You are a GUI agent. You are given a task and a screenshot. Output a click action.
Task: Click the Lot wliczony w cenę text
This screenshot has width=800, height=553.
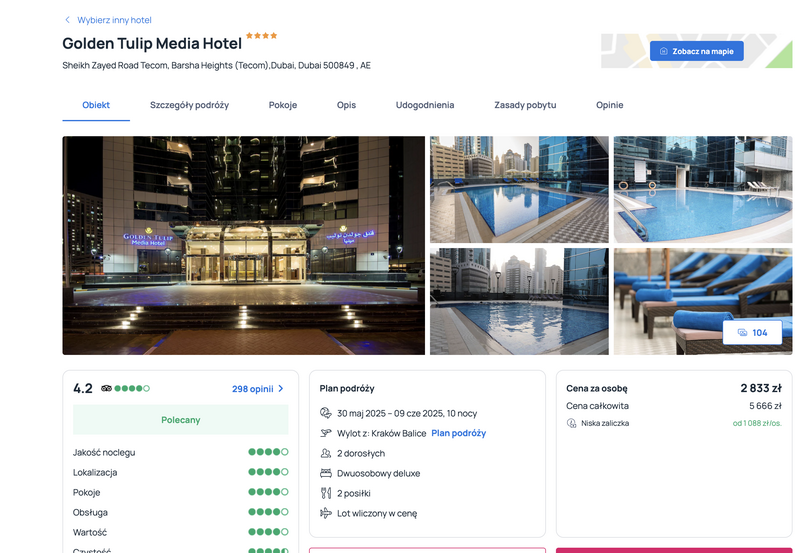(377, 514)
